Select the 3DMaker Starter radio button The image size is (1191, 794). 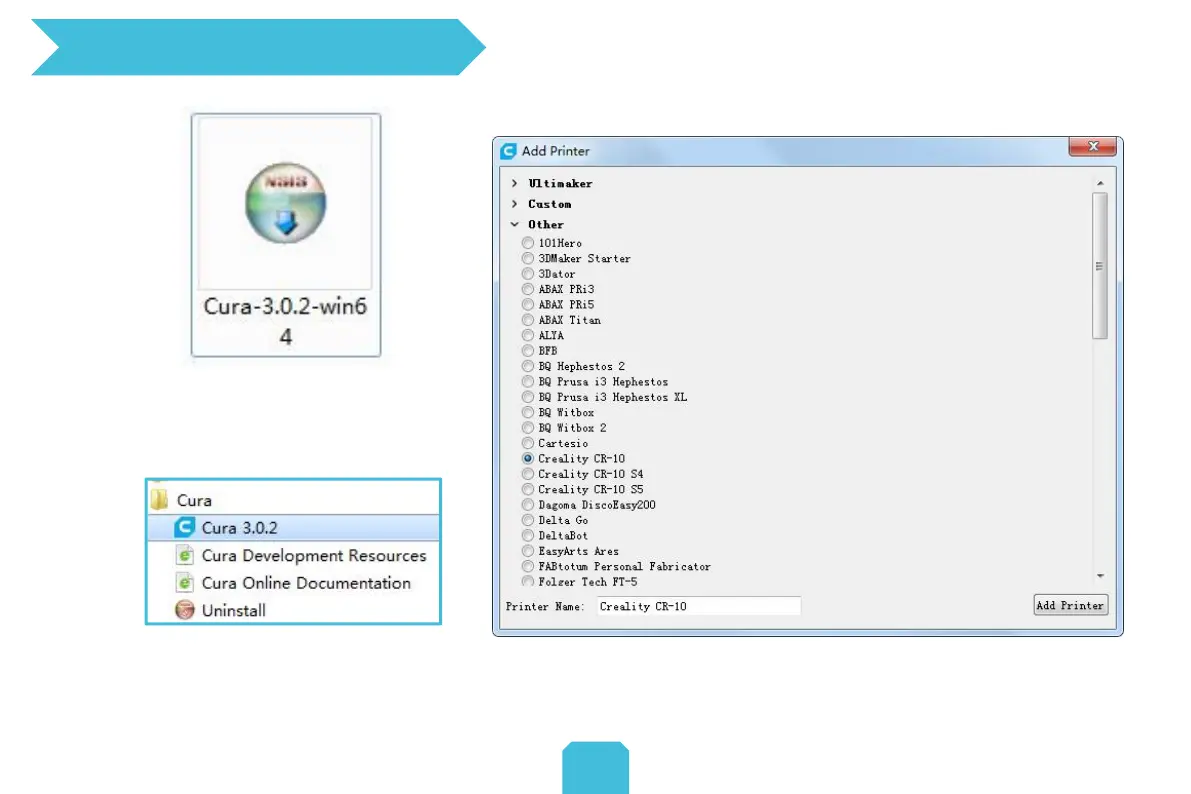pyautogui.click(x=528, y=258)
